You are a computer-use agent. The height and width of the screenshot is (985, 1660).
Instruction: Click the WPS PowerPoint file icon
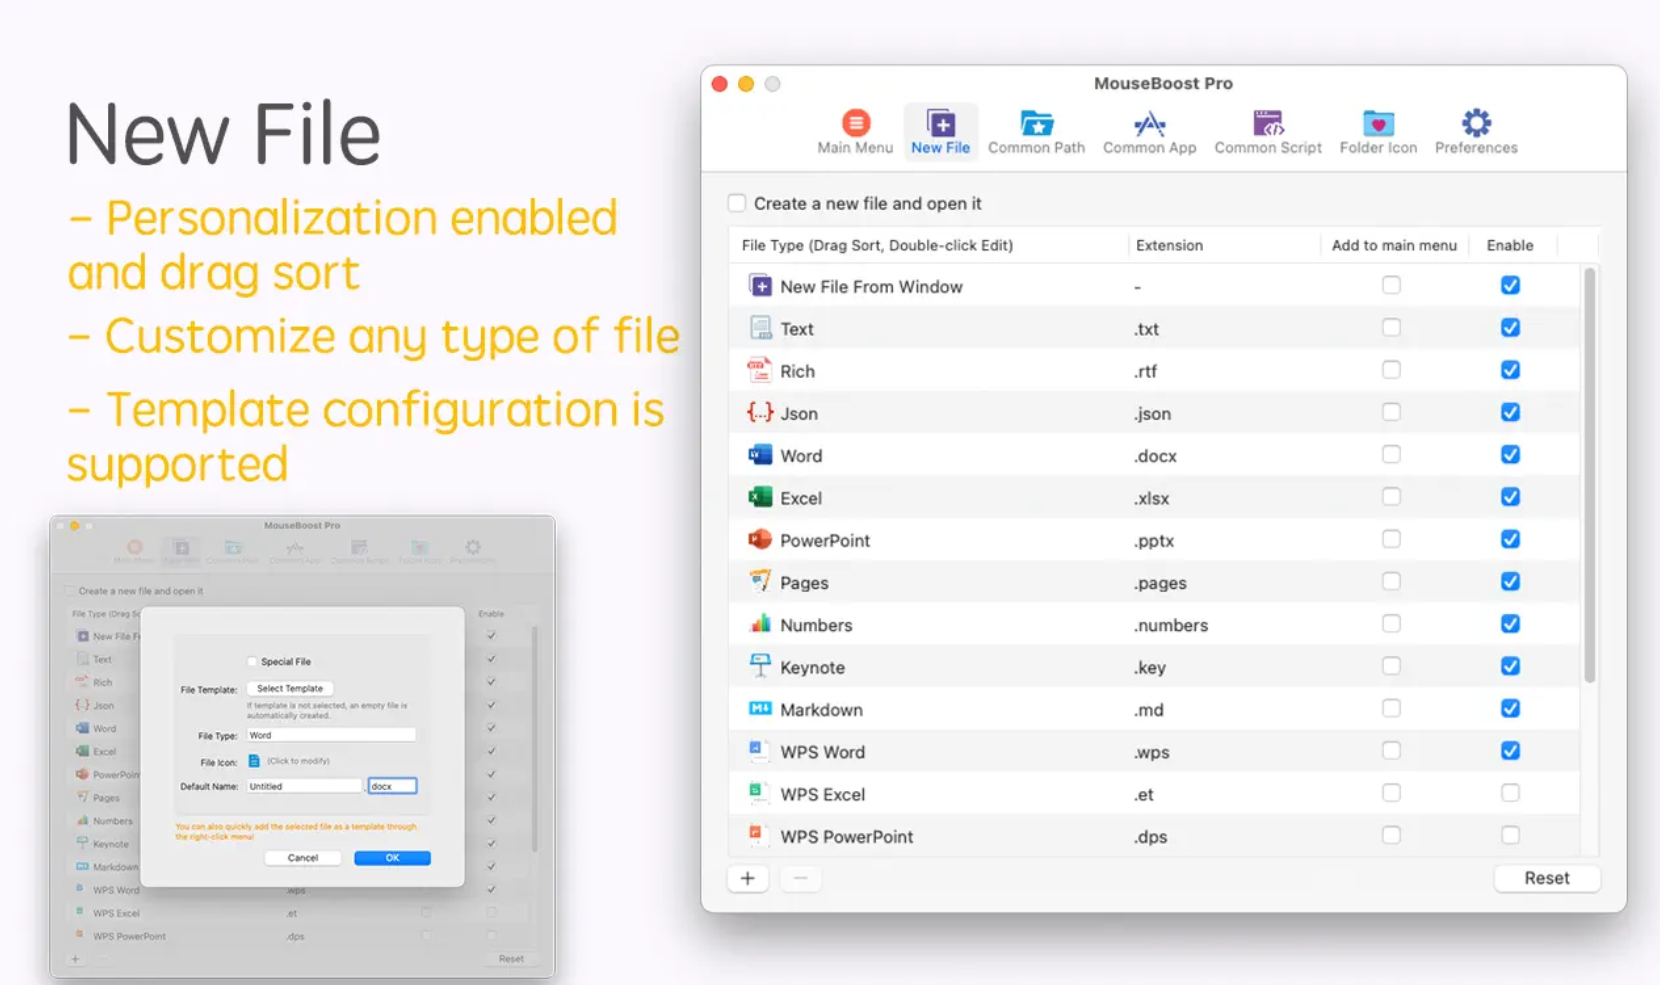(x=760, y=836)
